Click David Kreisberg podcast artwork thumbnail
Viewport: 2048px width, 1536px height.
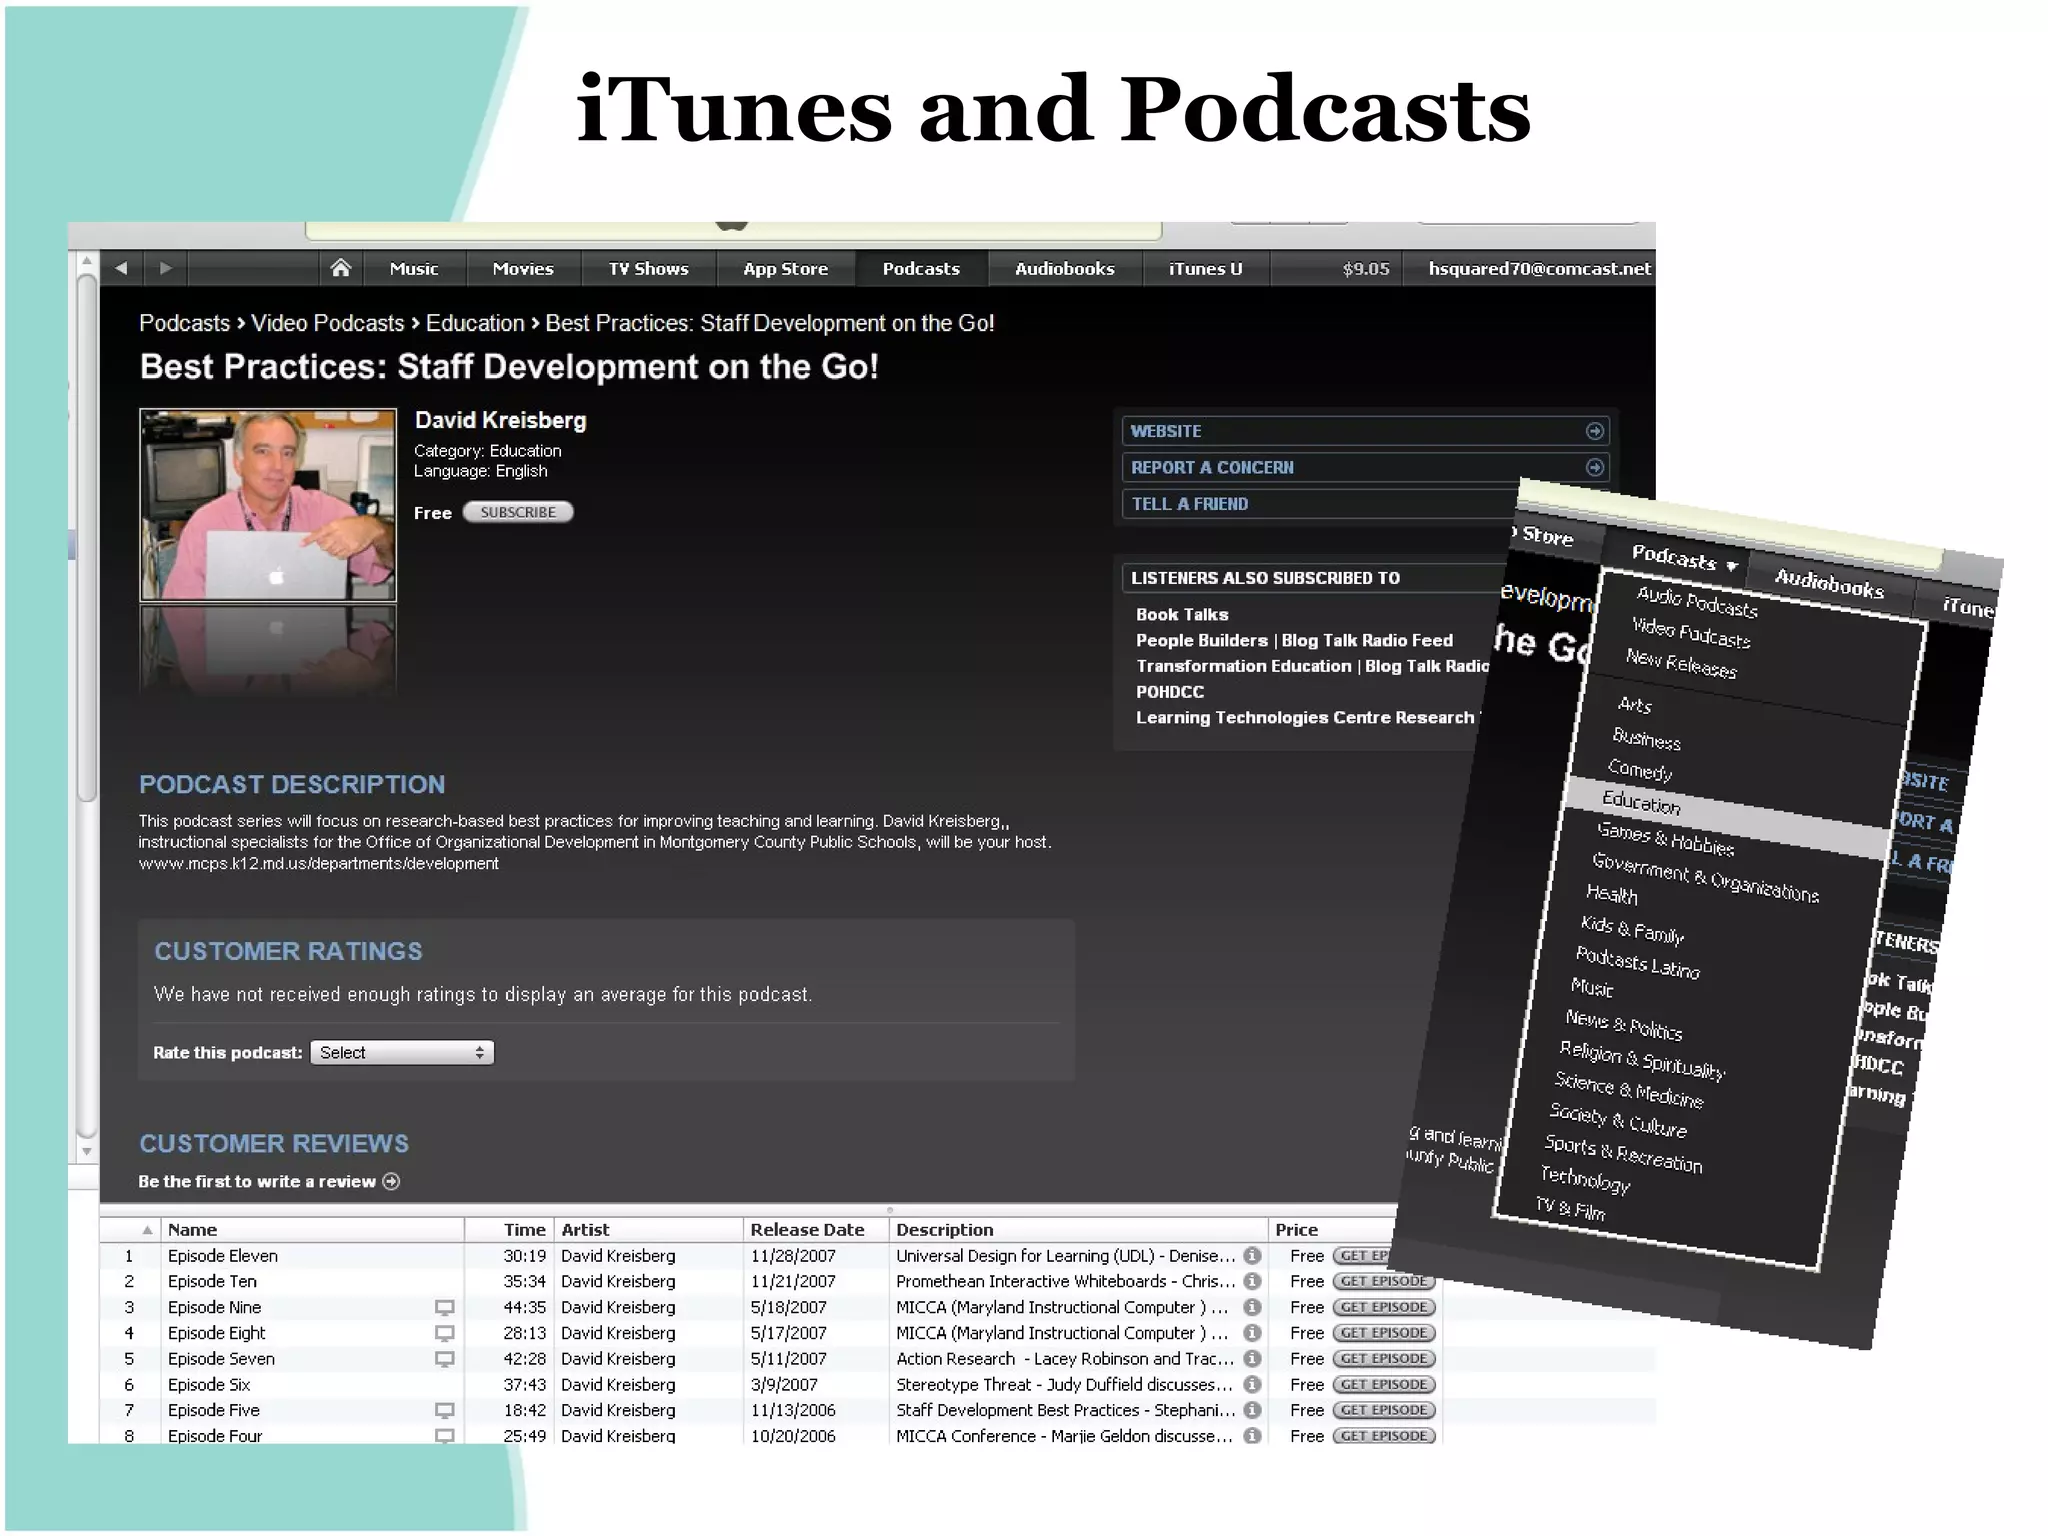click(x=268, y=504)
